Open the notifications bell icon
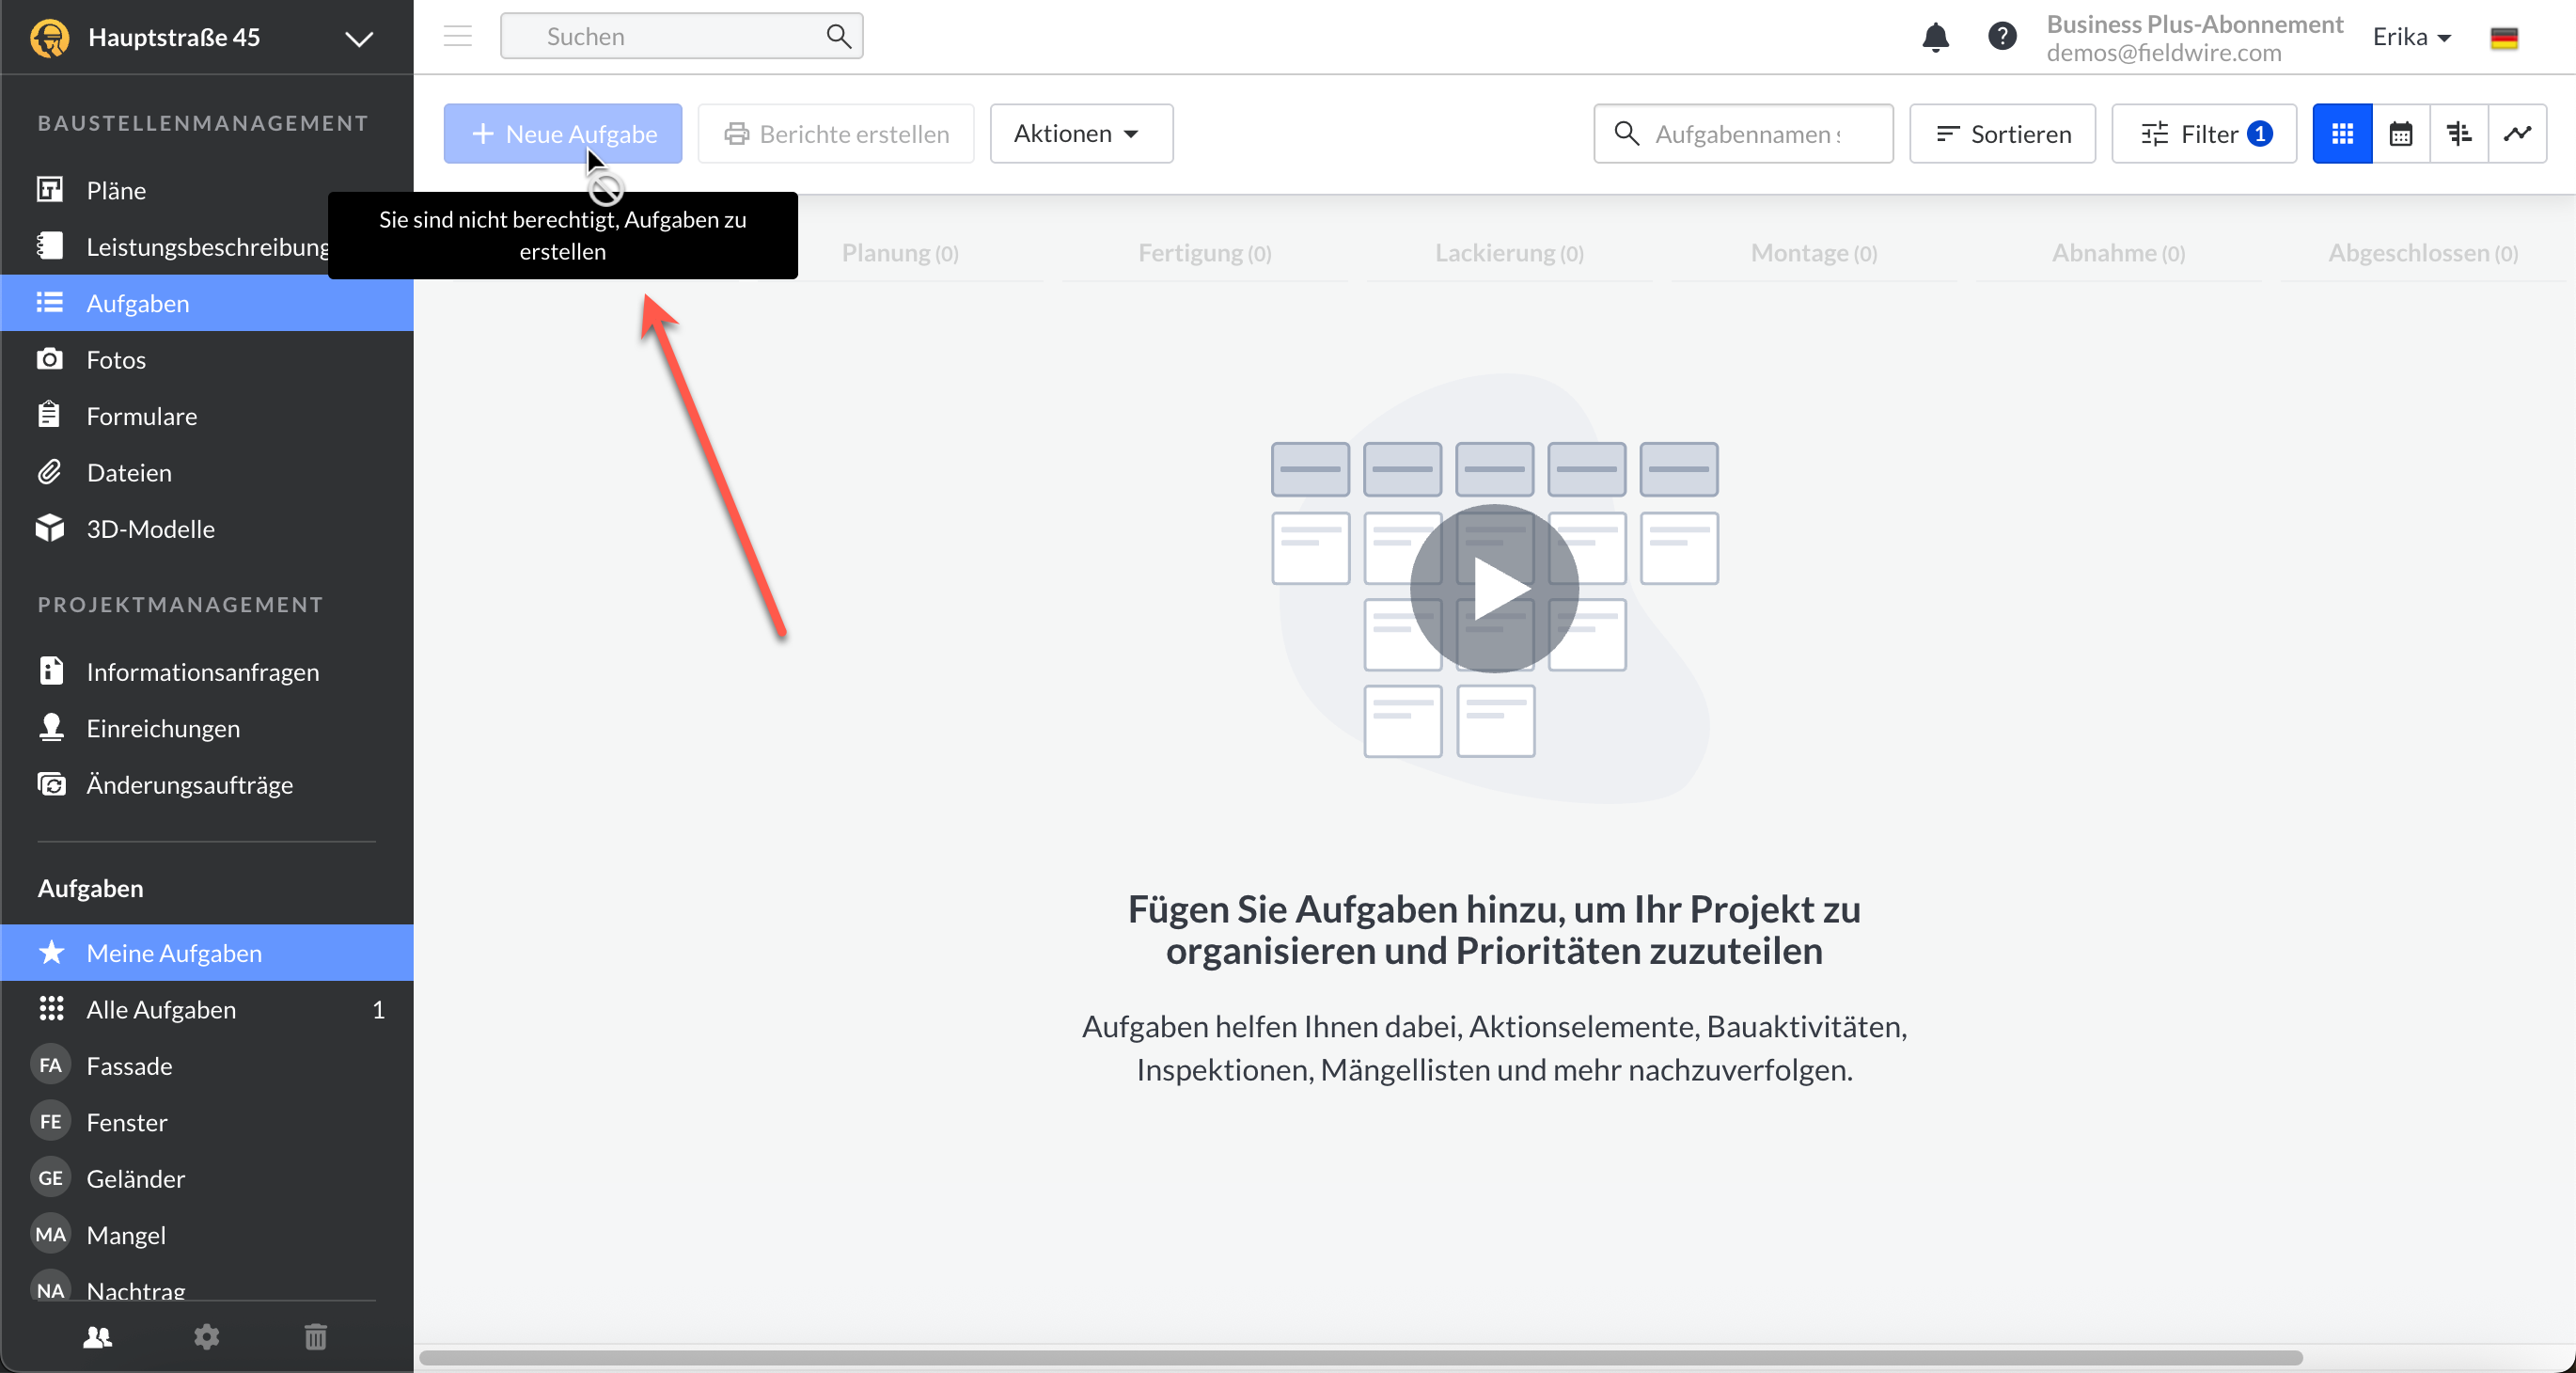This screenshot has height=1373, width=2576. [1935, 37]
